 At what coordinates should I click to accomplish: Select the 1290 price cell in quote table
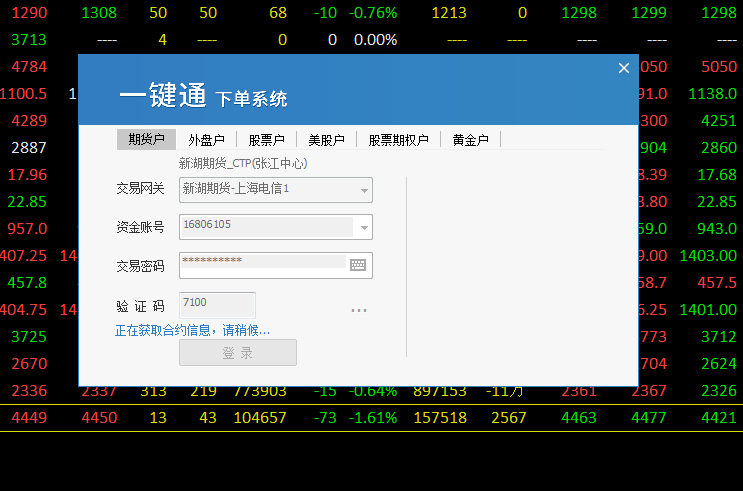coord(29,12)
